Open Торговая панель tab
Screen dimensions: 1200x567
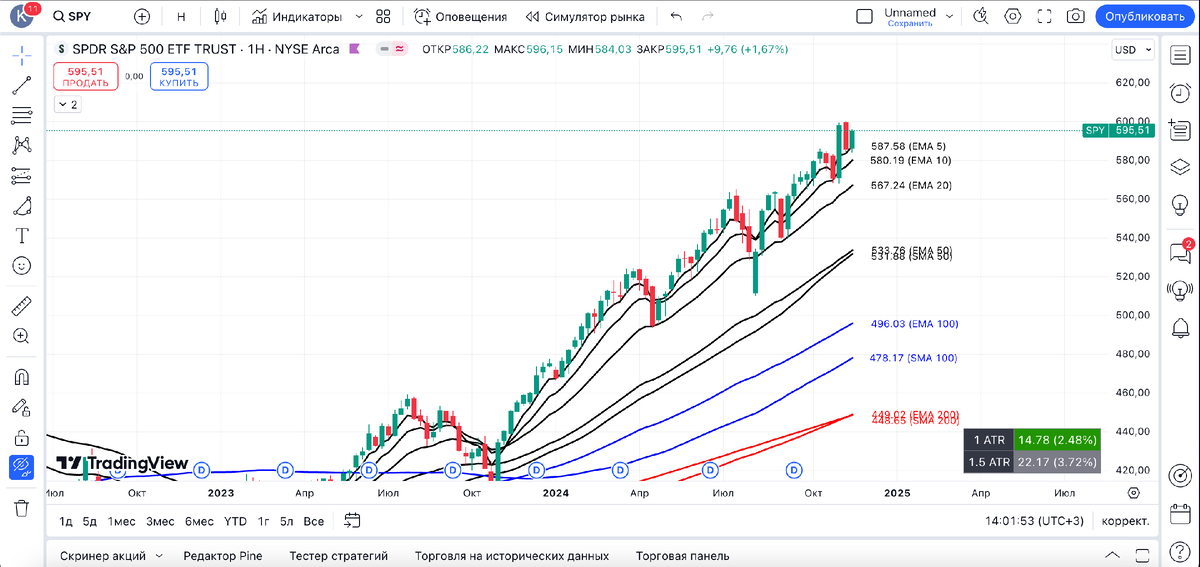[x=682, y=556]
